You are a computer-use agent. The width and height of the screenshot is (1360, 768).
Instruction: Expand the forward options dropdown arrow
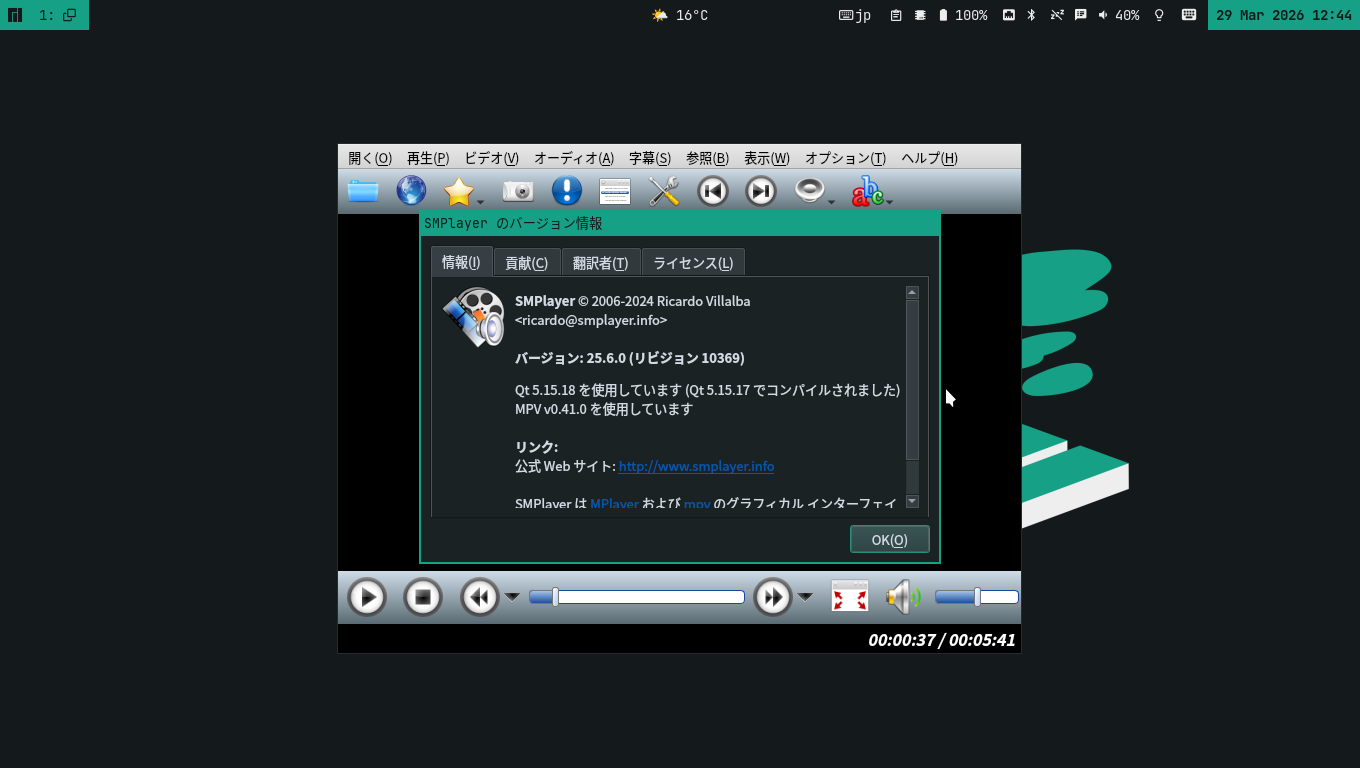click(805, 597)
